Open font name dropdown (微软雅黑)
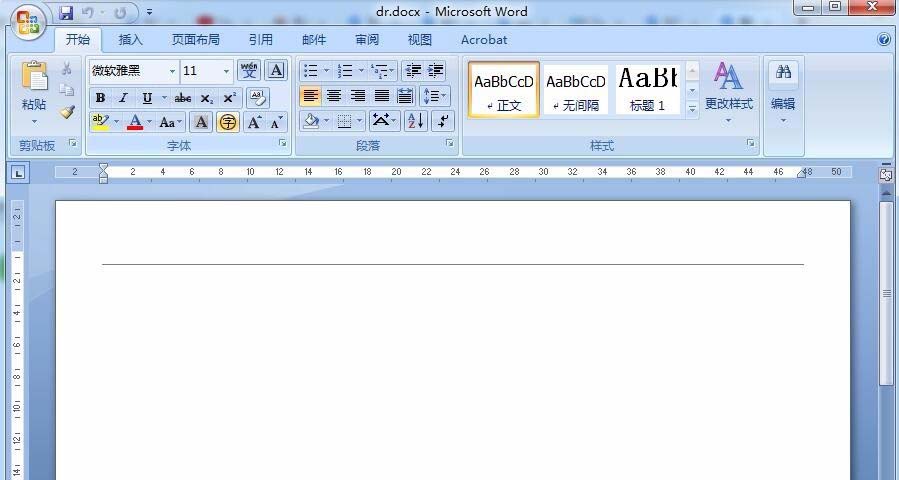 pos(172,71)
